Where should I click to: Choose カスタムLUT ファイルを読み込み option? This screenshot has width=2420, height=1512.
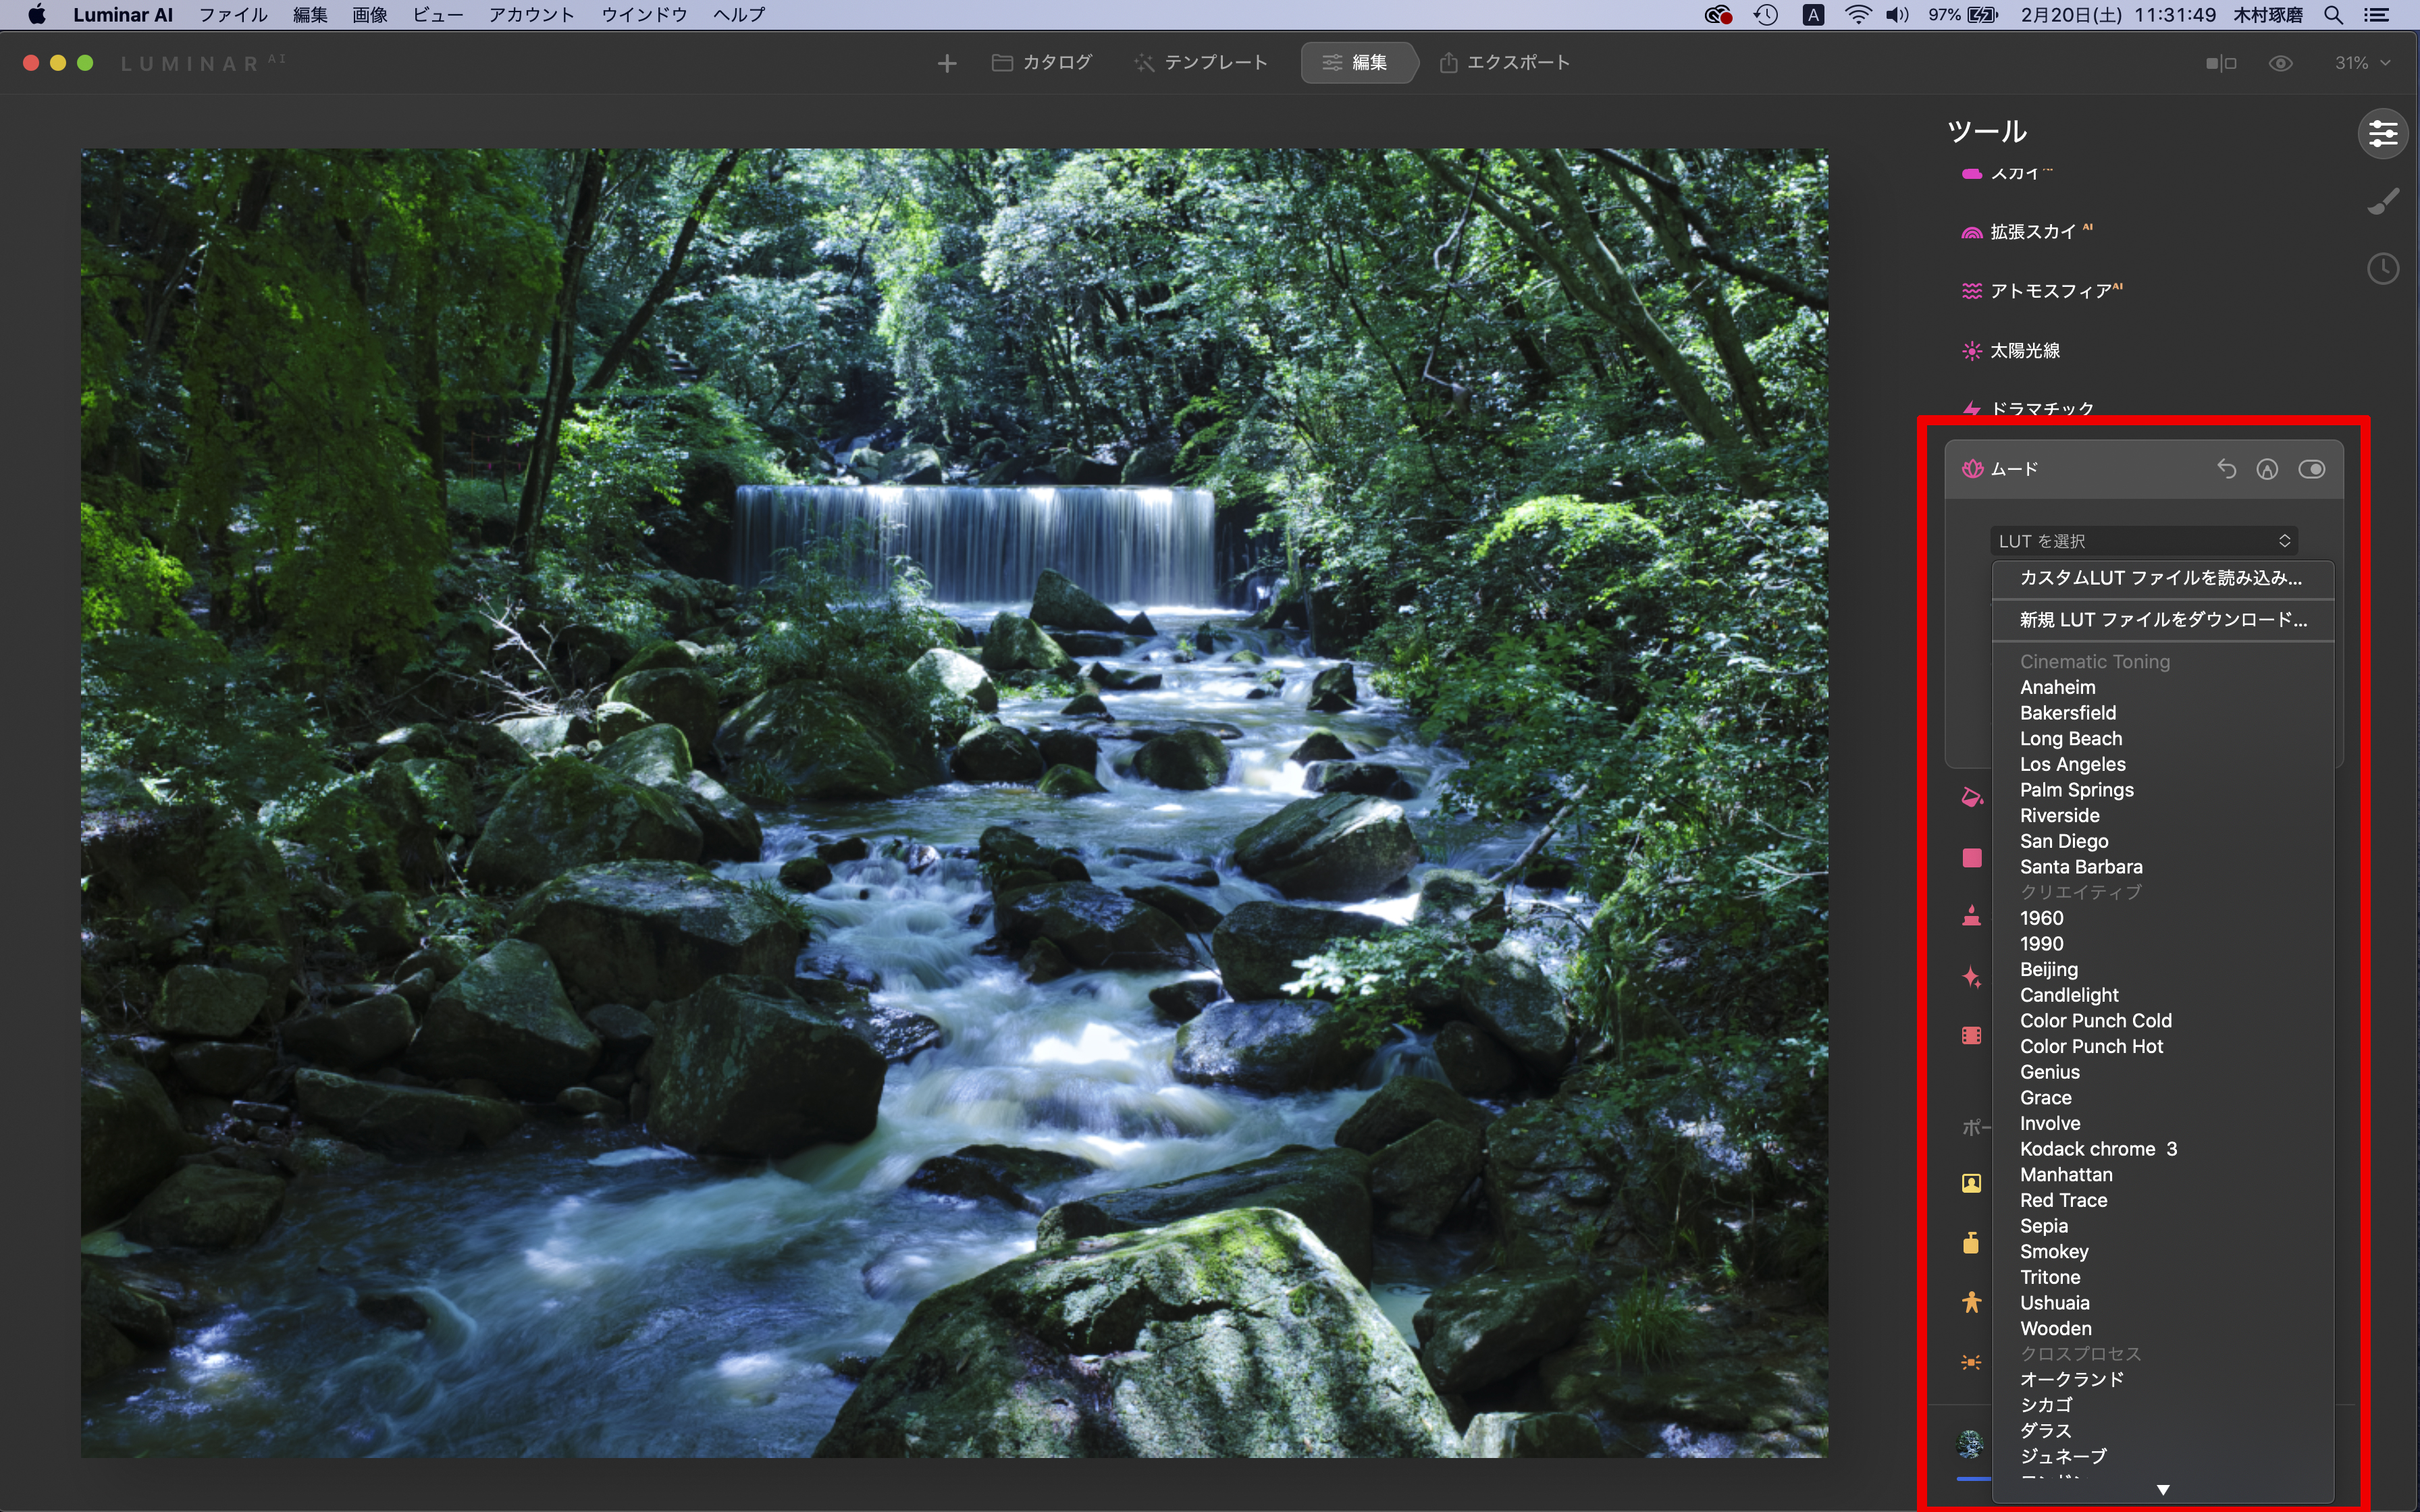2160,578
